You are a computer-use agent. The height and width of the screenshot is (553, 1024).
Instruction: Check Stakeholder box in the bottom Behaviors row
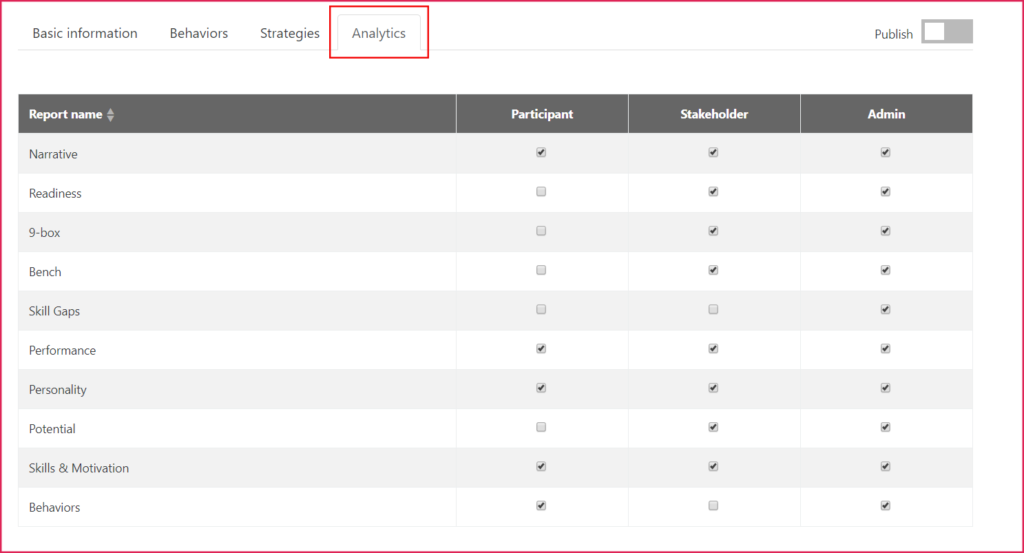coord(714,506)
